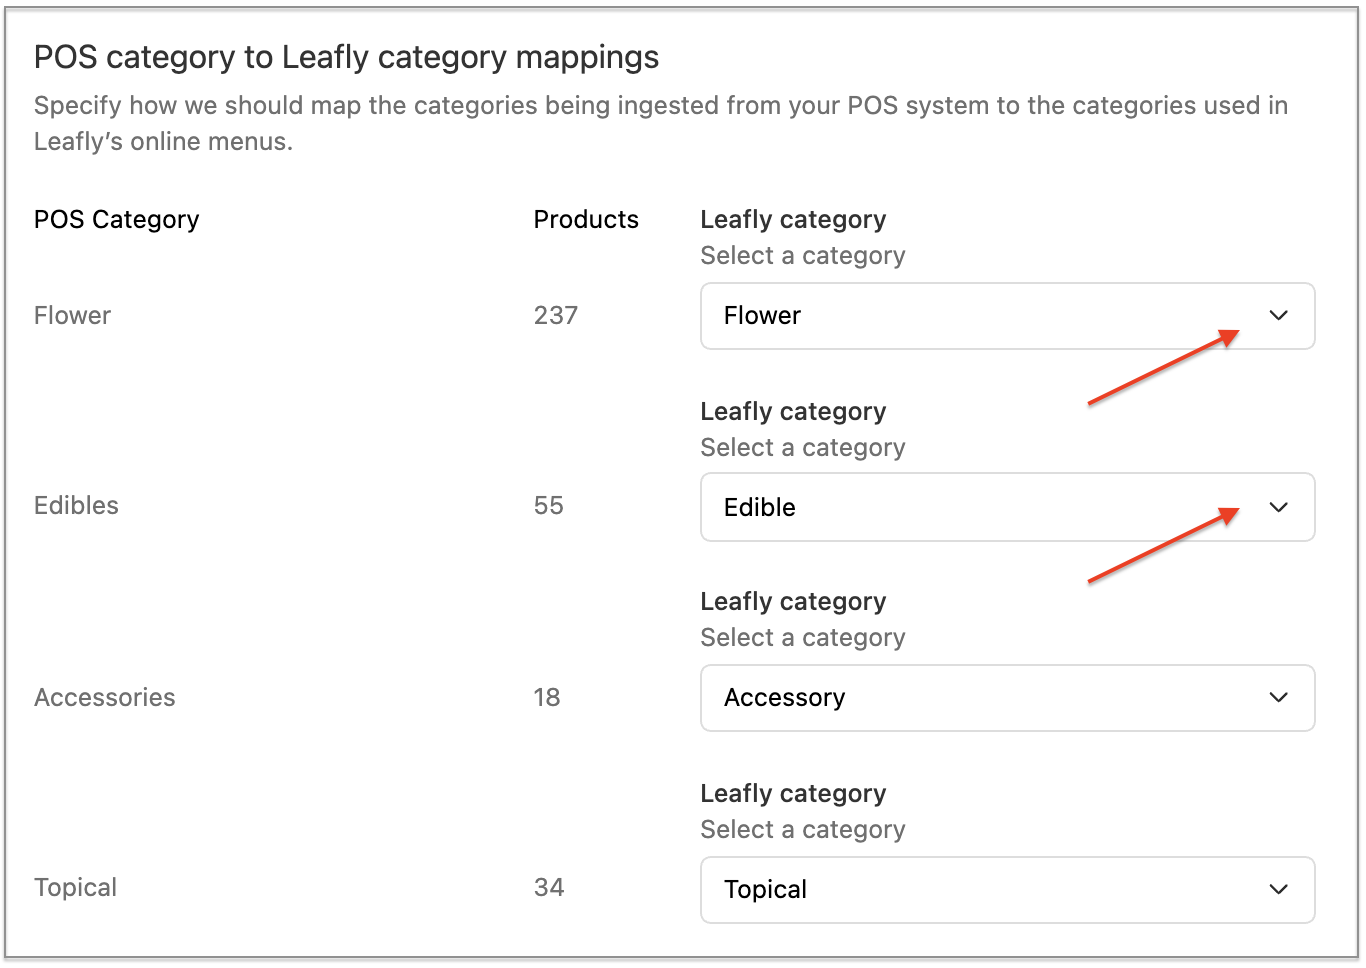Screen dimensions: 1366x968
Task: Click the Products column header
Action: coord(586,219)
